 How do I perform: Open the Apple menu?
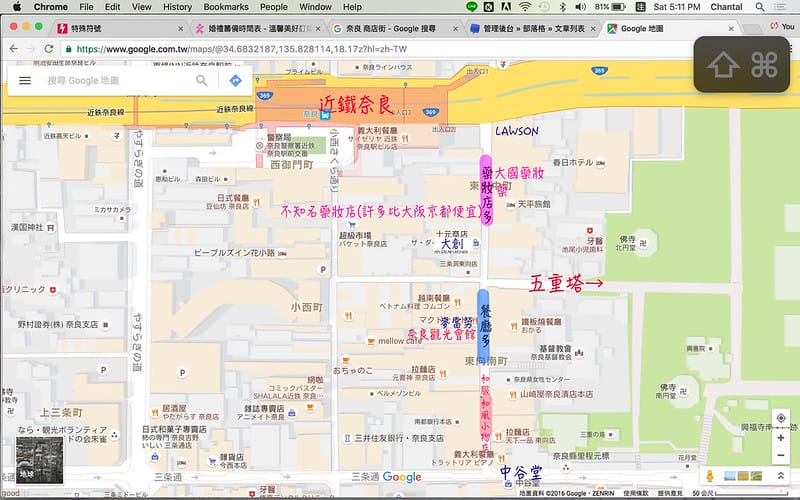17,7
